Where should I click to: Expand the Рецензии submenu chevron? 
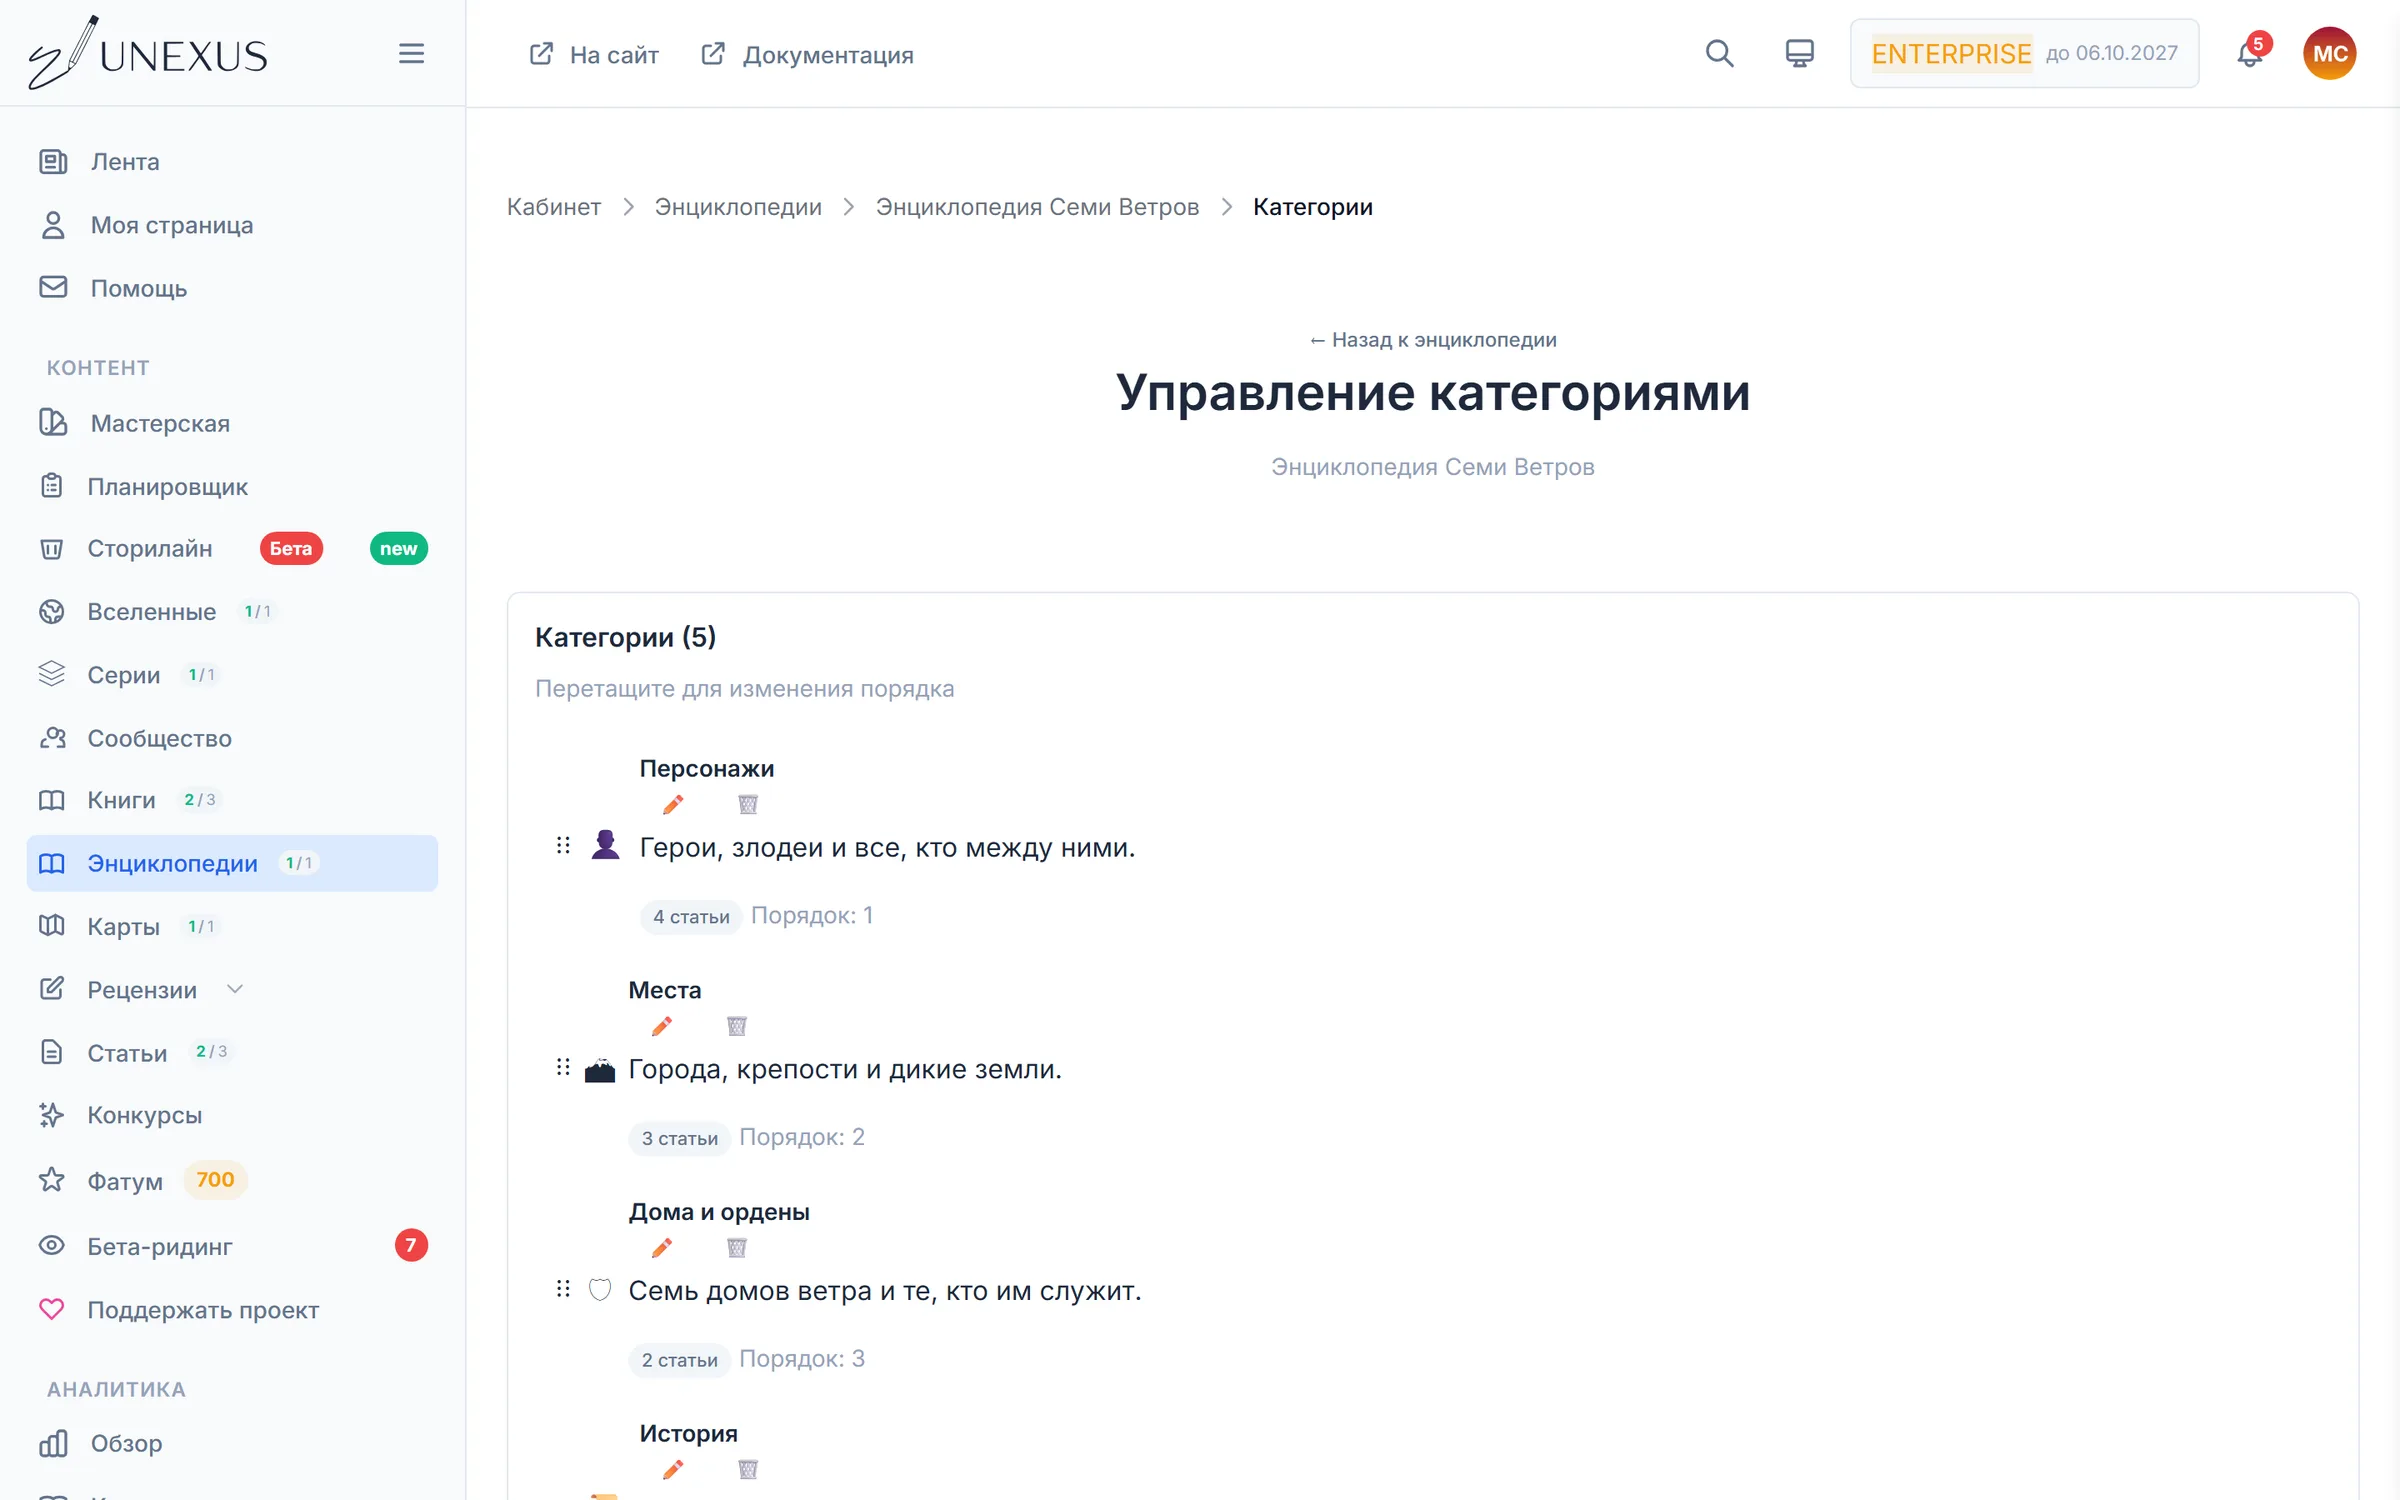pyautogui.click(x=235, y=989)
